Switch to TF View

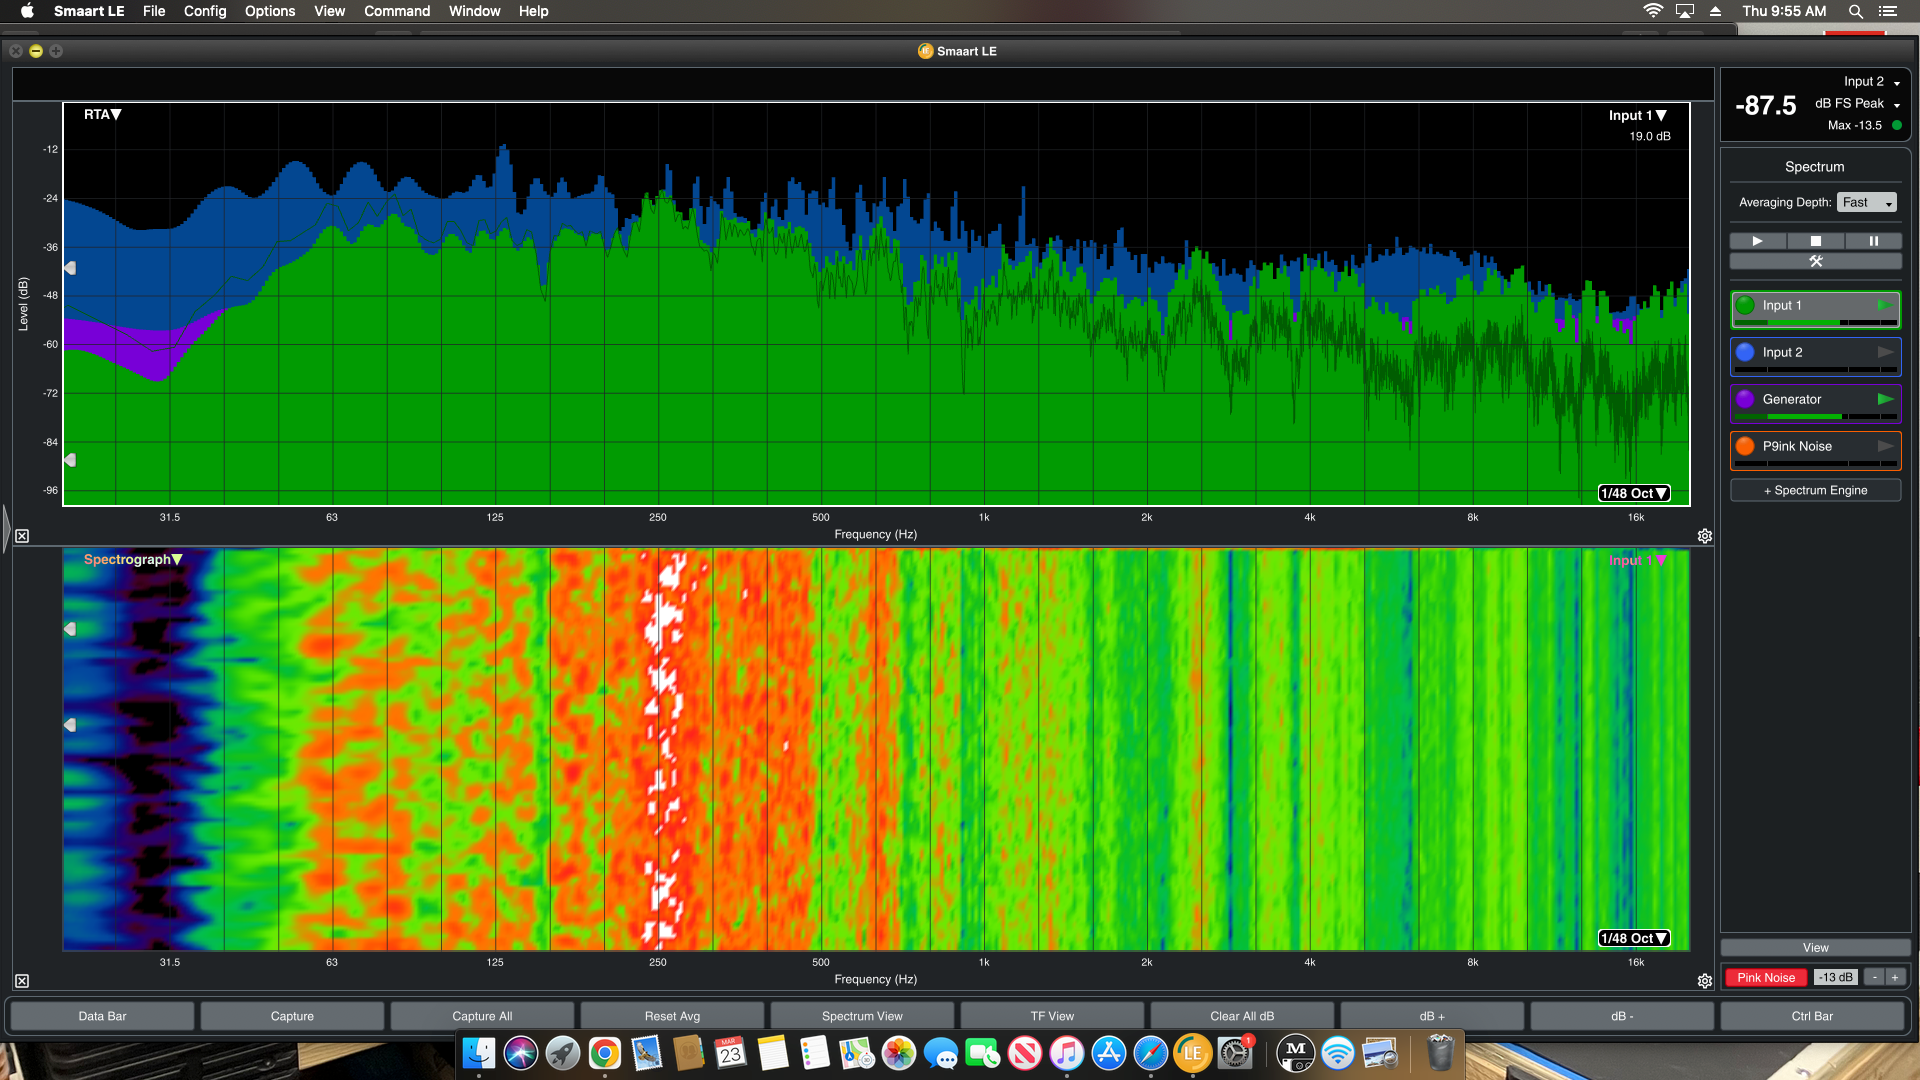coord(1052,1016)
